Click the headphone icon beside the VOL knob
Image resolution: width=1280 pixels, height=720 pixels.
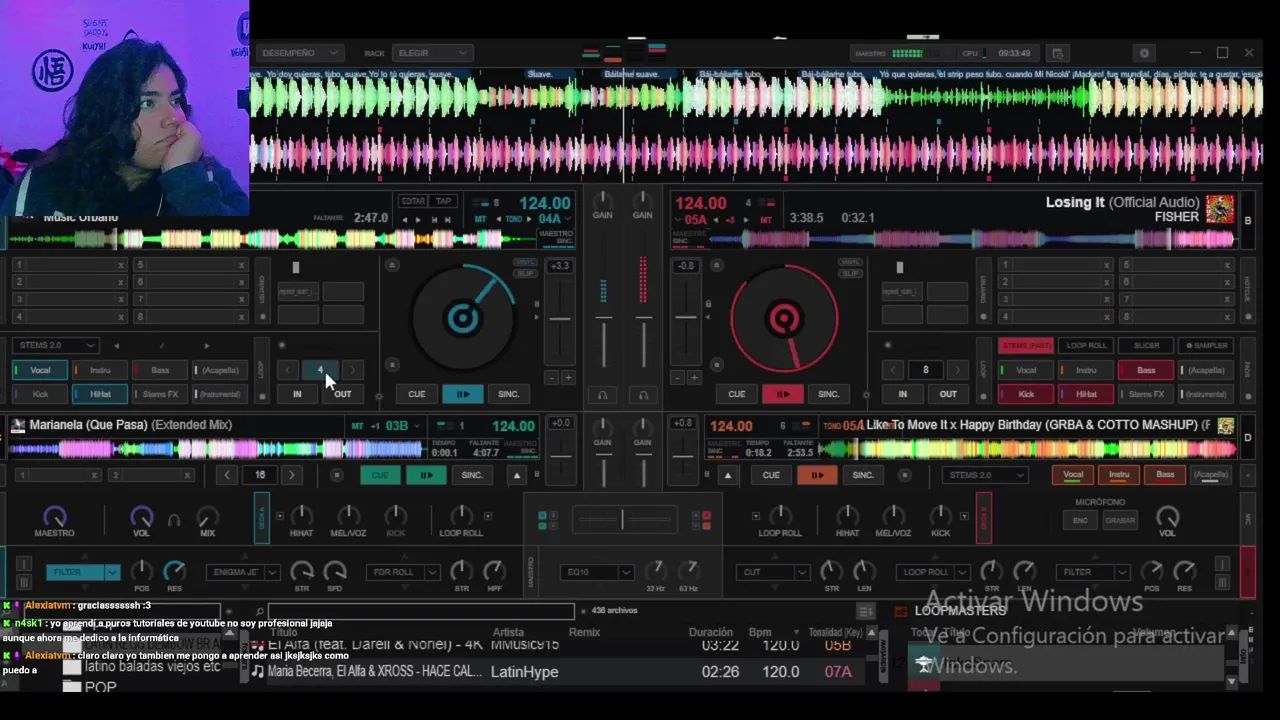[174, 520]
